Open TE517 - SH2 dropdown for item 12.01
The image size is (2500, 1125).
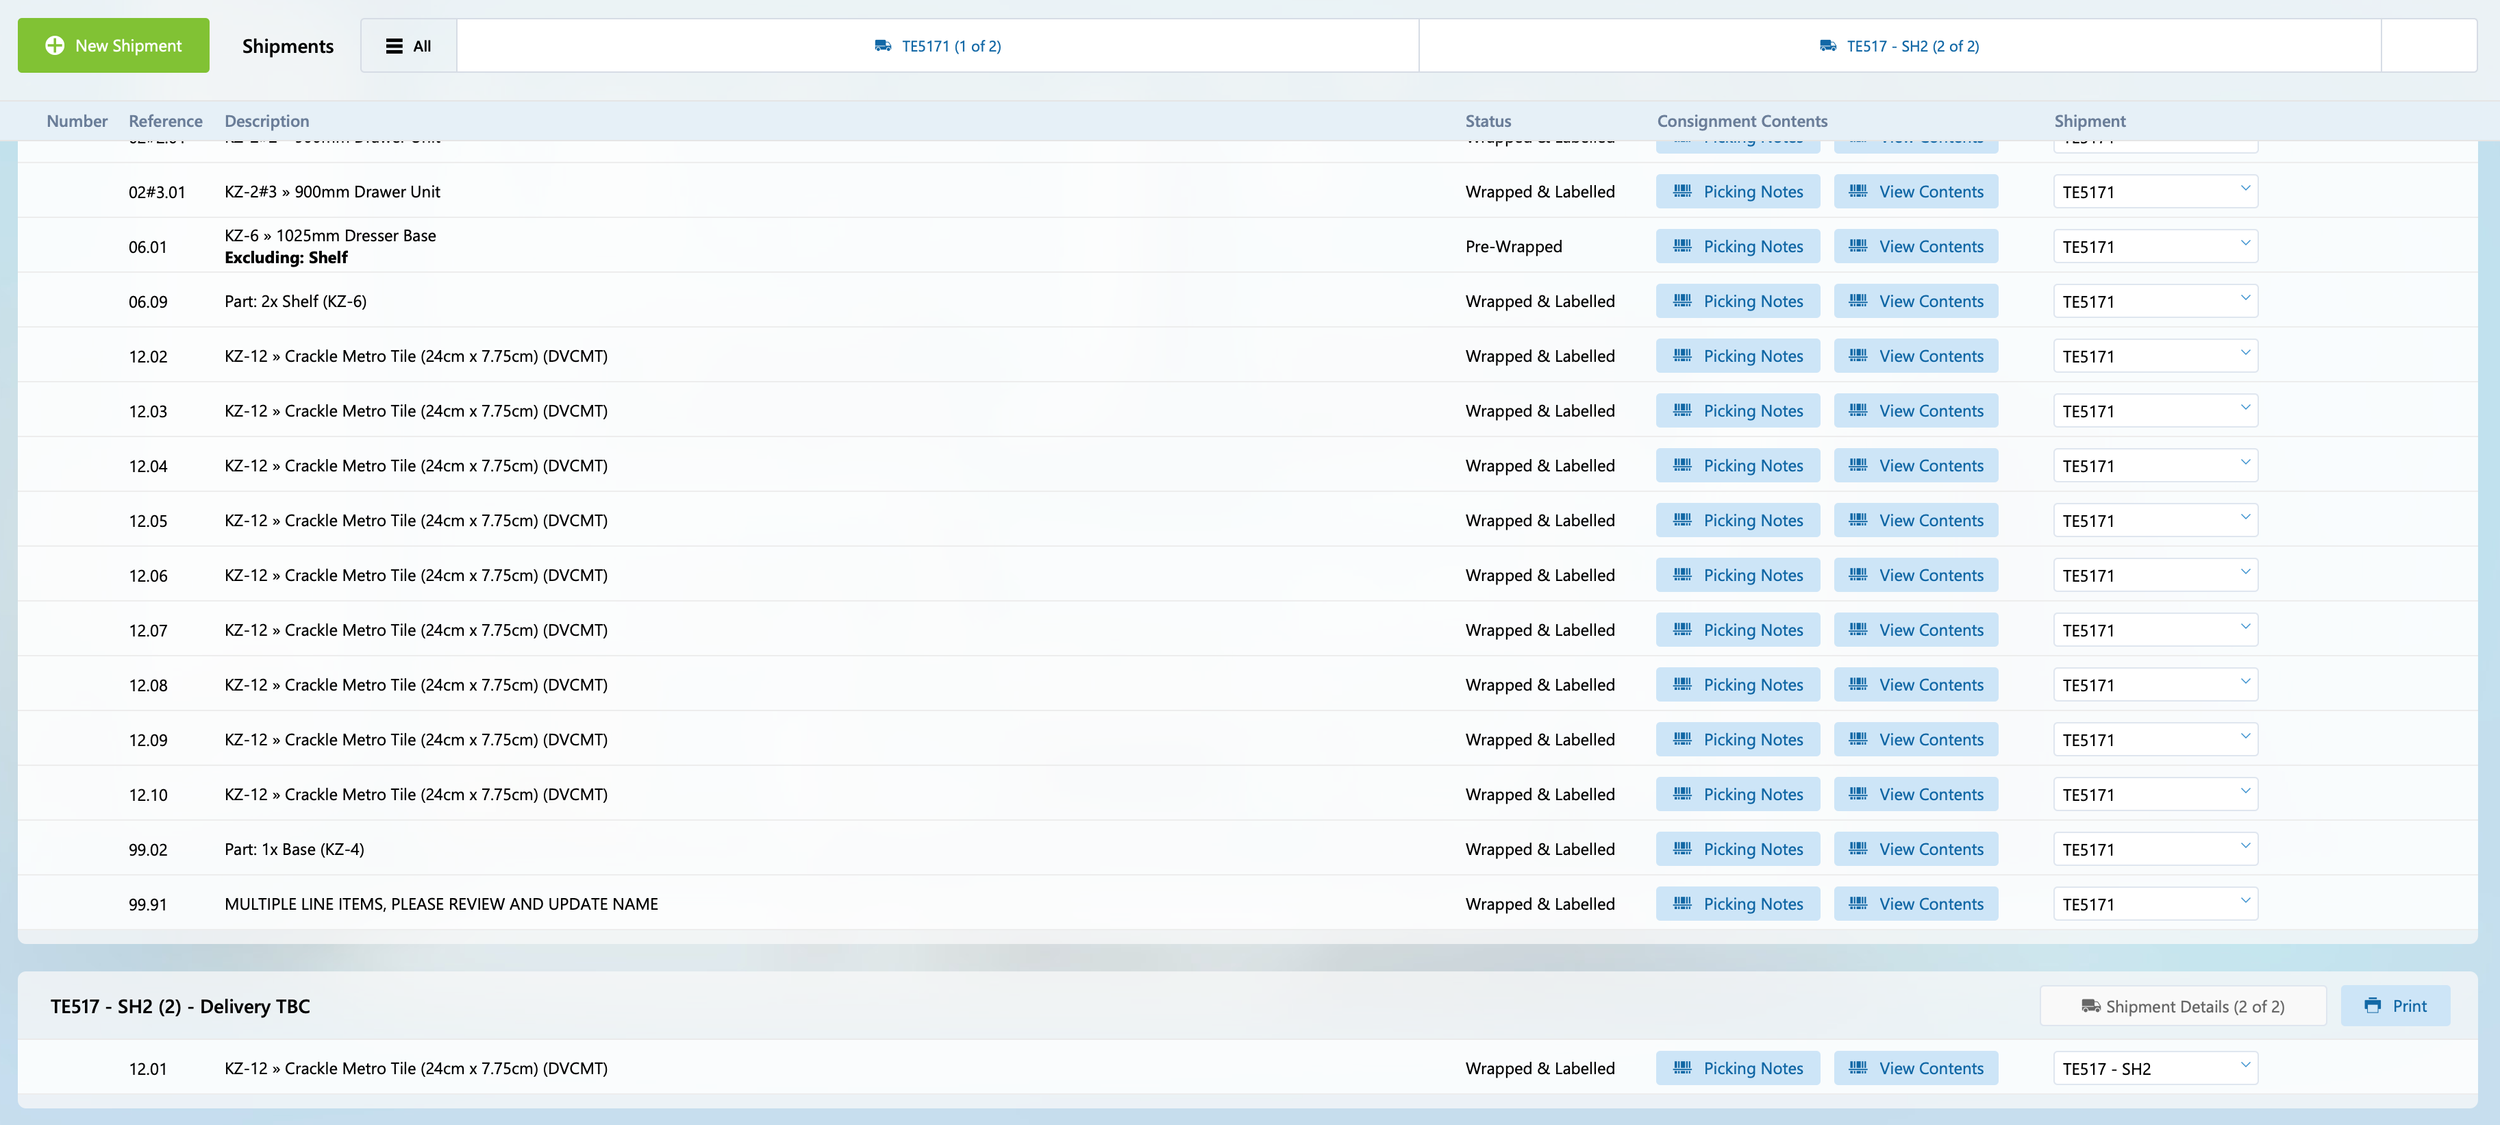point(2155,1069)
